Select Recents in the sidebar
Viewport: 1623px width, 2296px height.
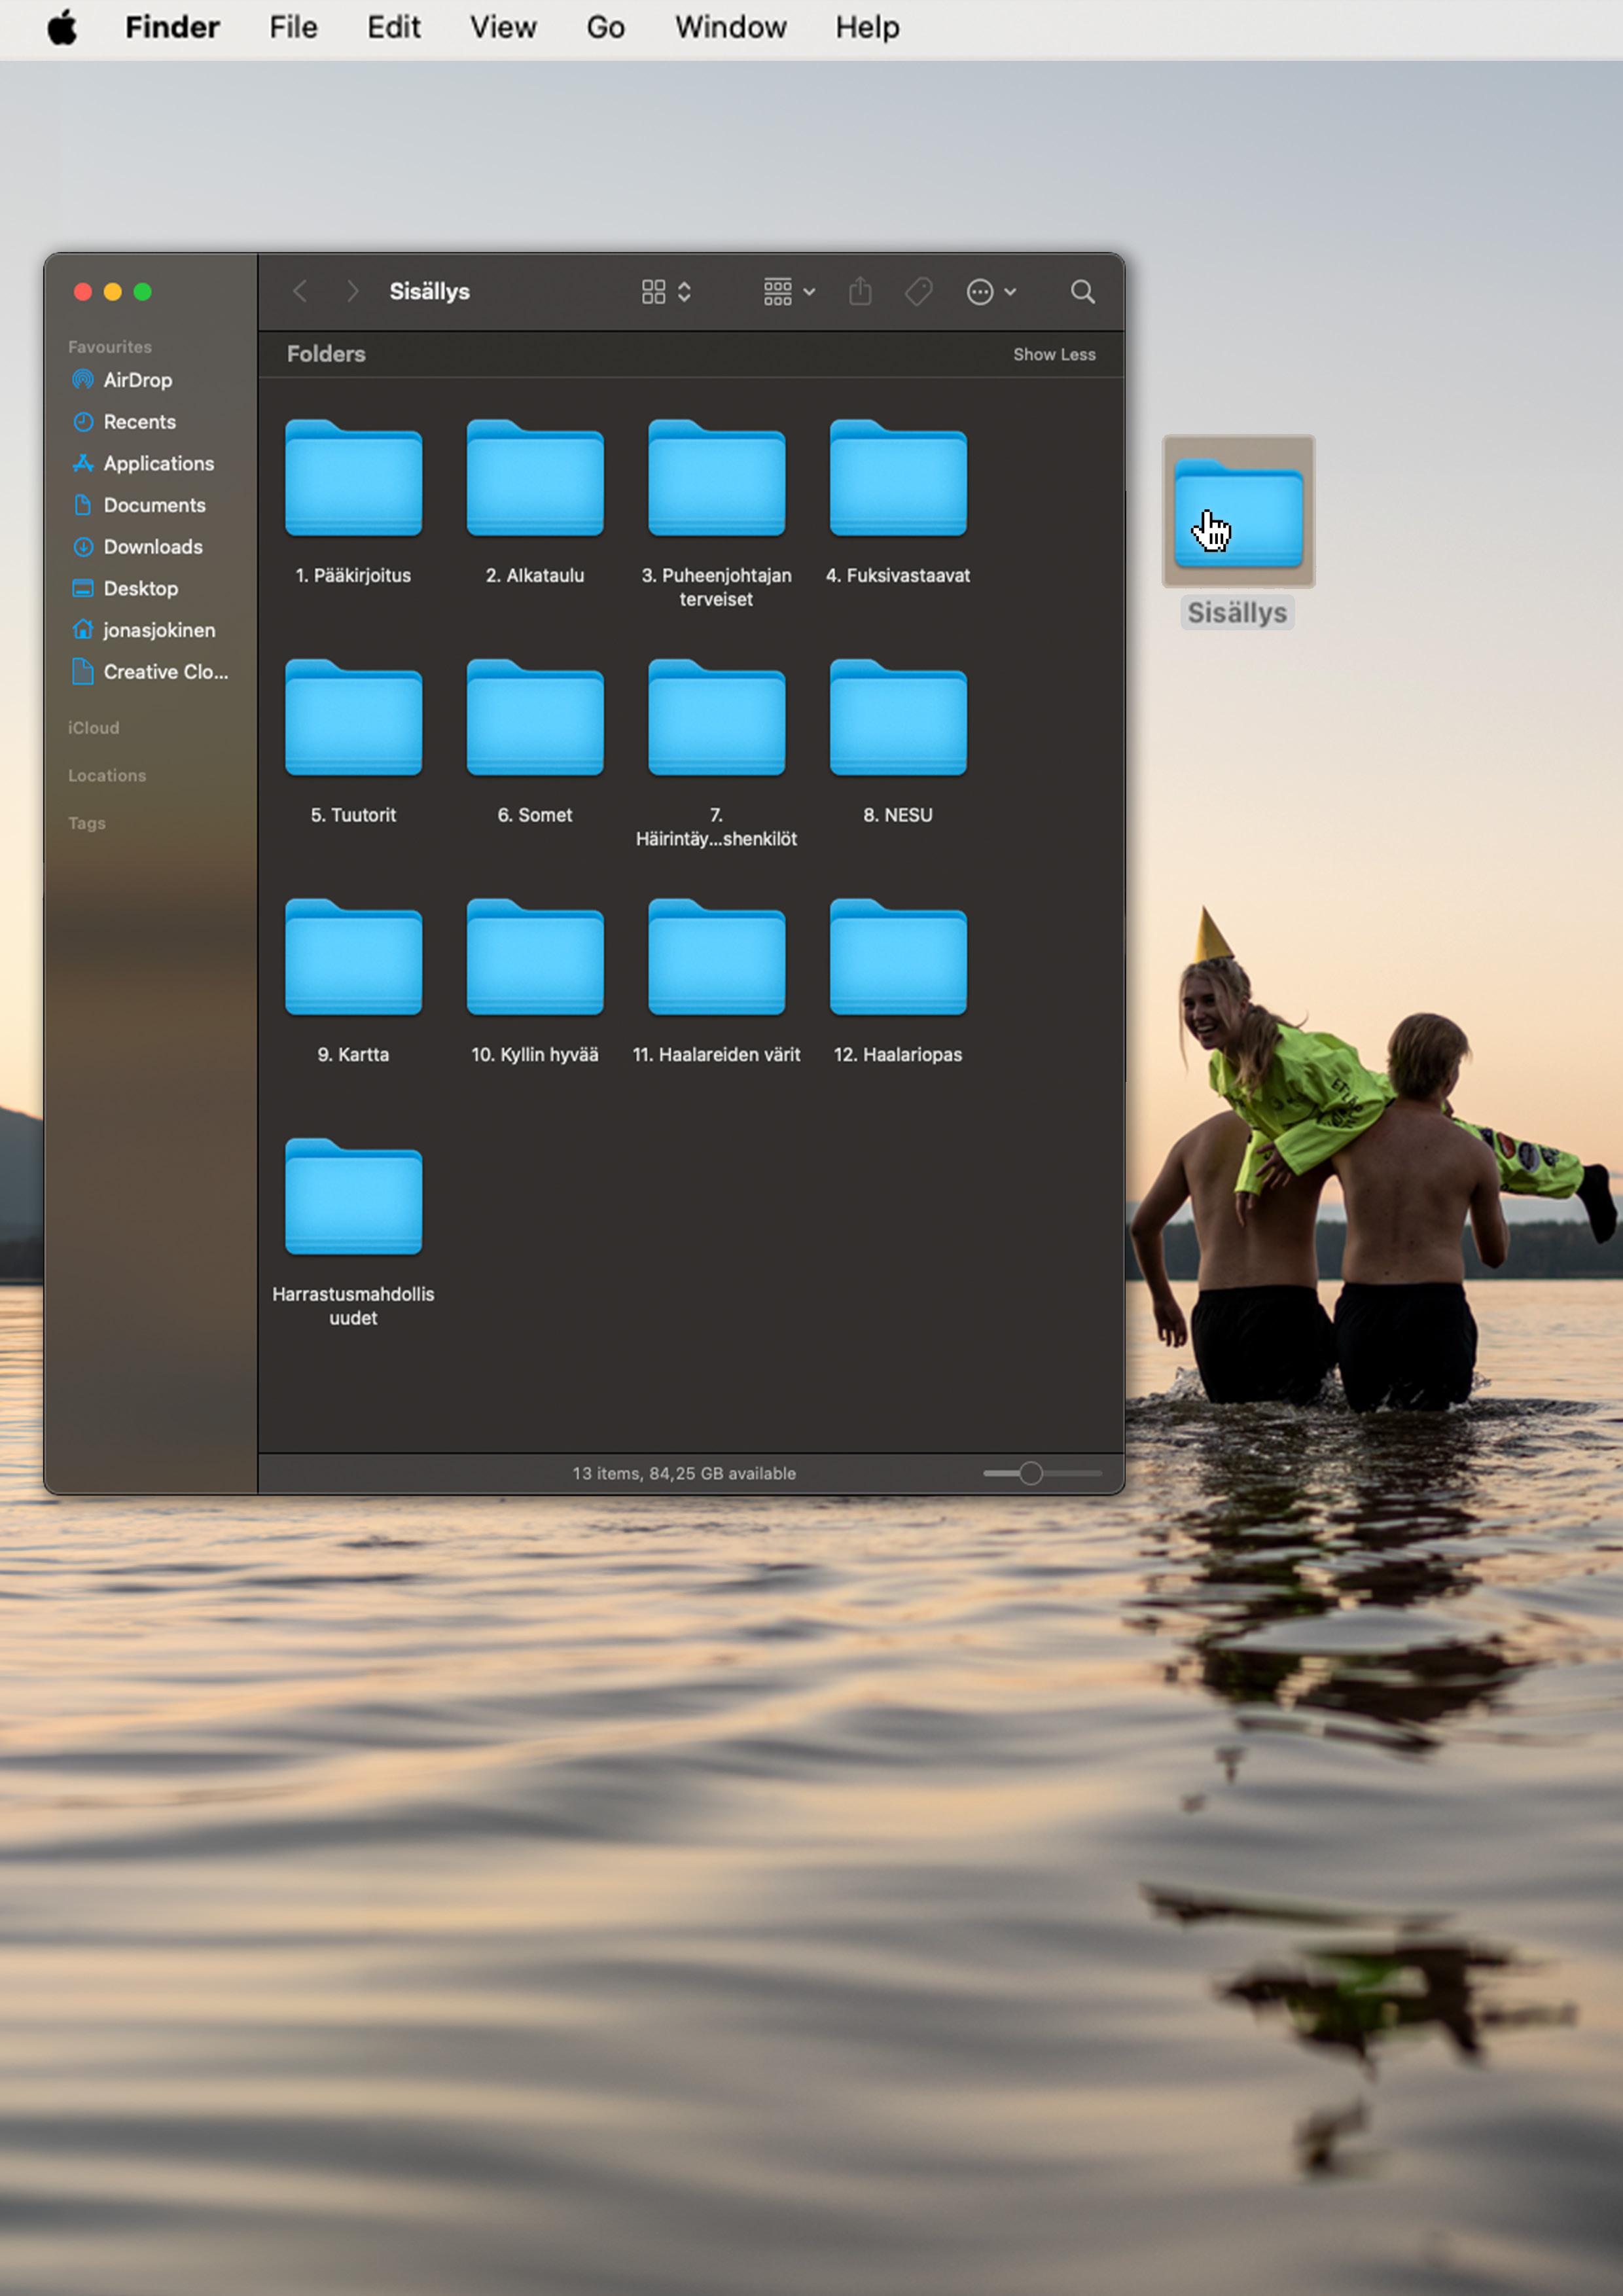pyautogui.click(x=139, y=422)
